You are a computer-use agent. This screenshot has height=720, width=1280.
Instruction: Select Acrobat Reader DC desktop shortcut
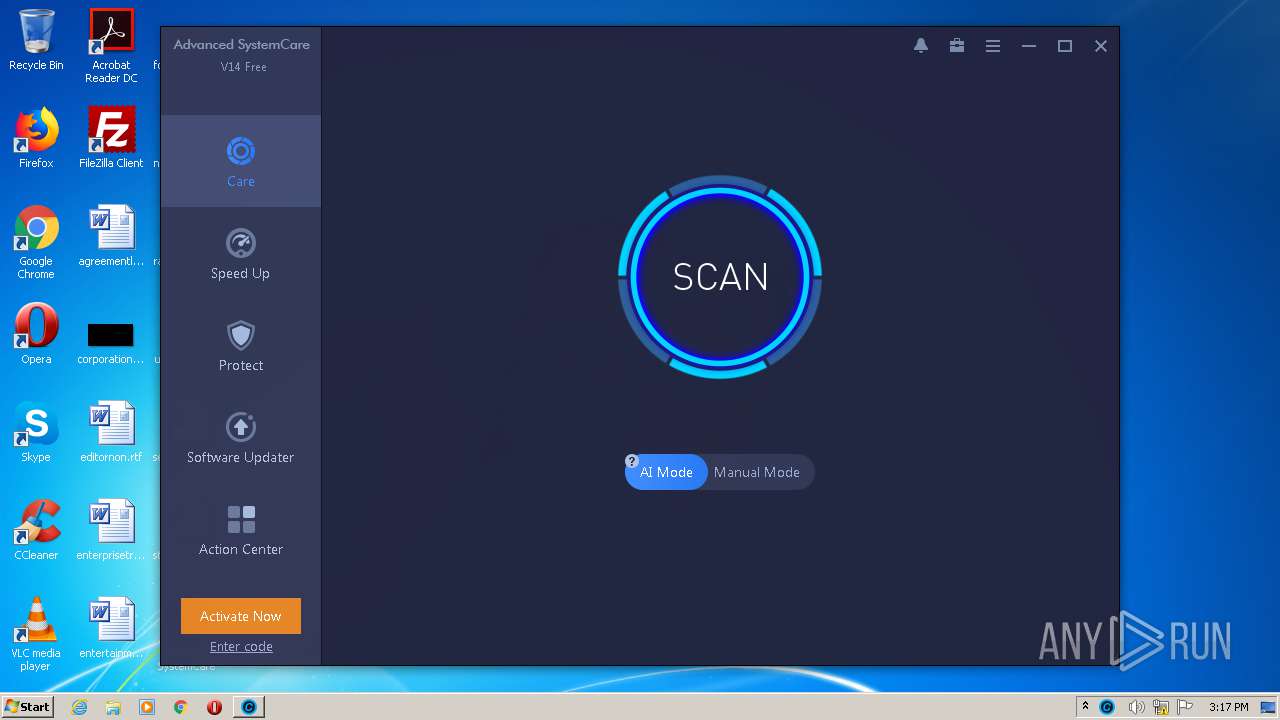coord(111,46)
